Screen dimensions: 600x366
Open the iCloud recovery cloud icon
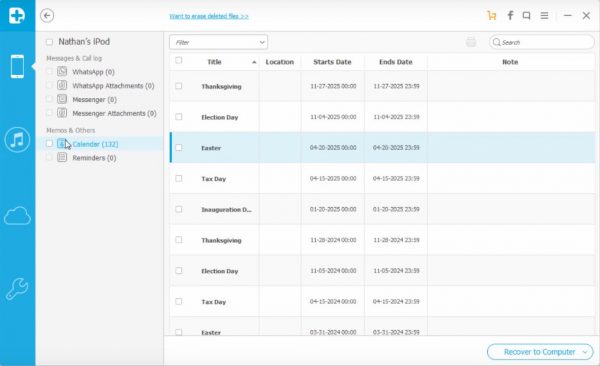tap(17, 216)
